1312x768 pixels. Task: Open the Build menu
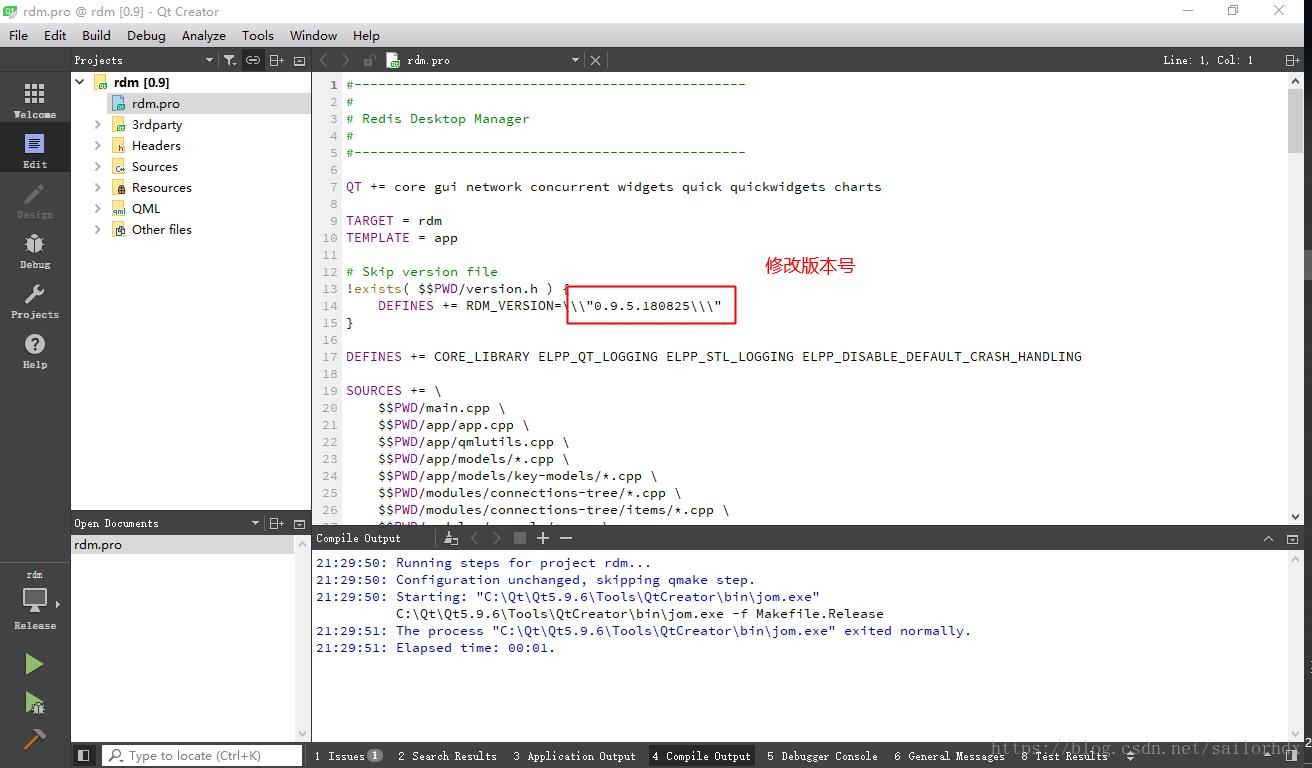[96, 35]
